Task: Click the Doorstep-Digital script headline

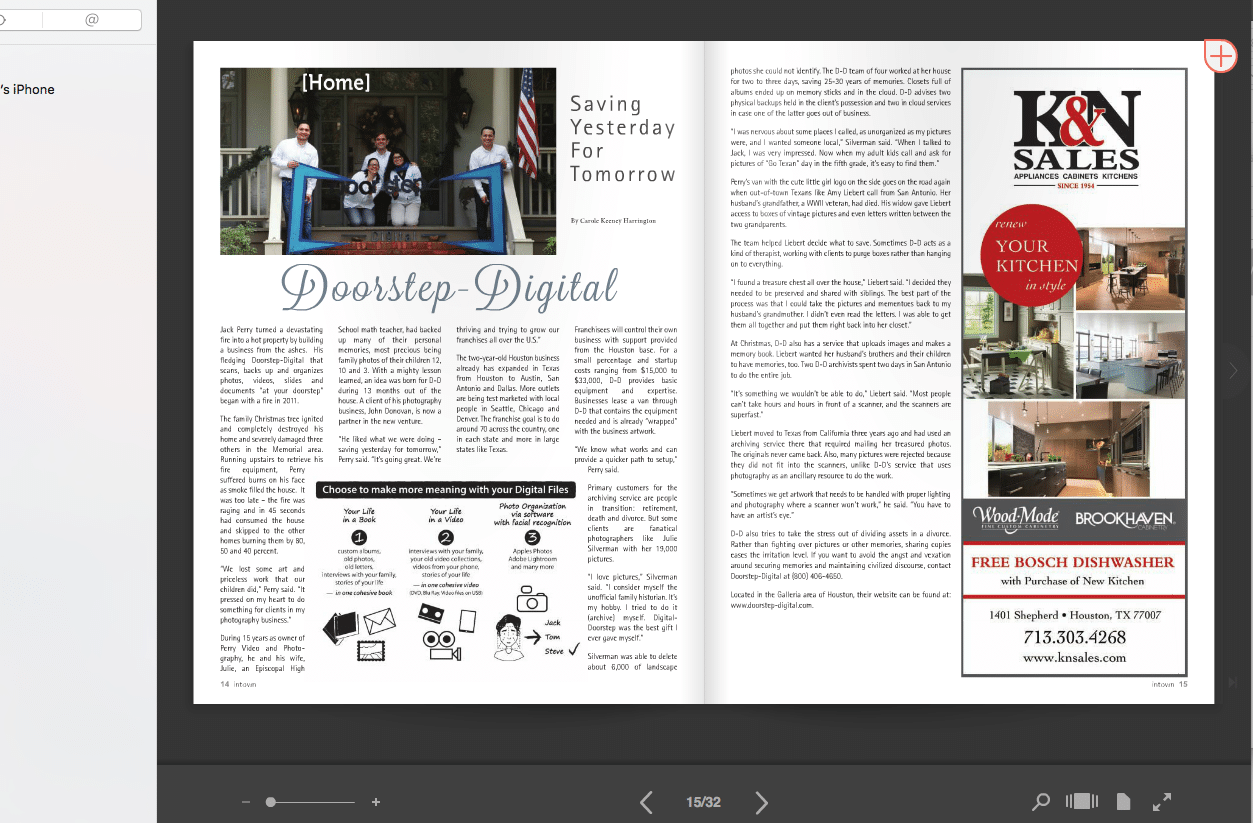Action: tap(450, 287)
